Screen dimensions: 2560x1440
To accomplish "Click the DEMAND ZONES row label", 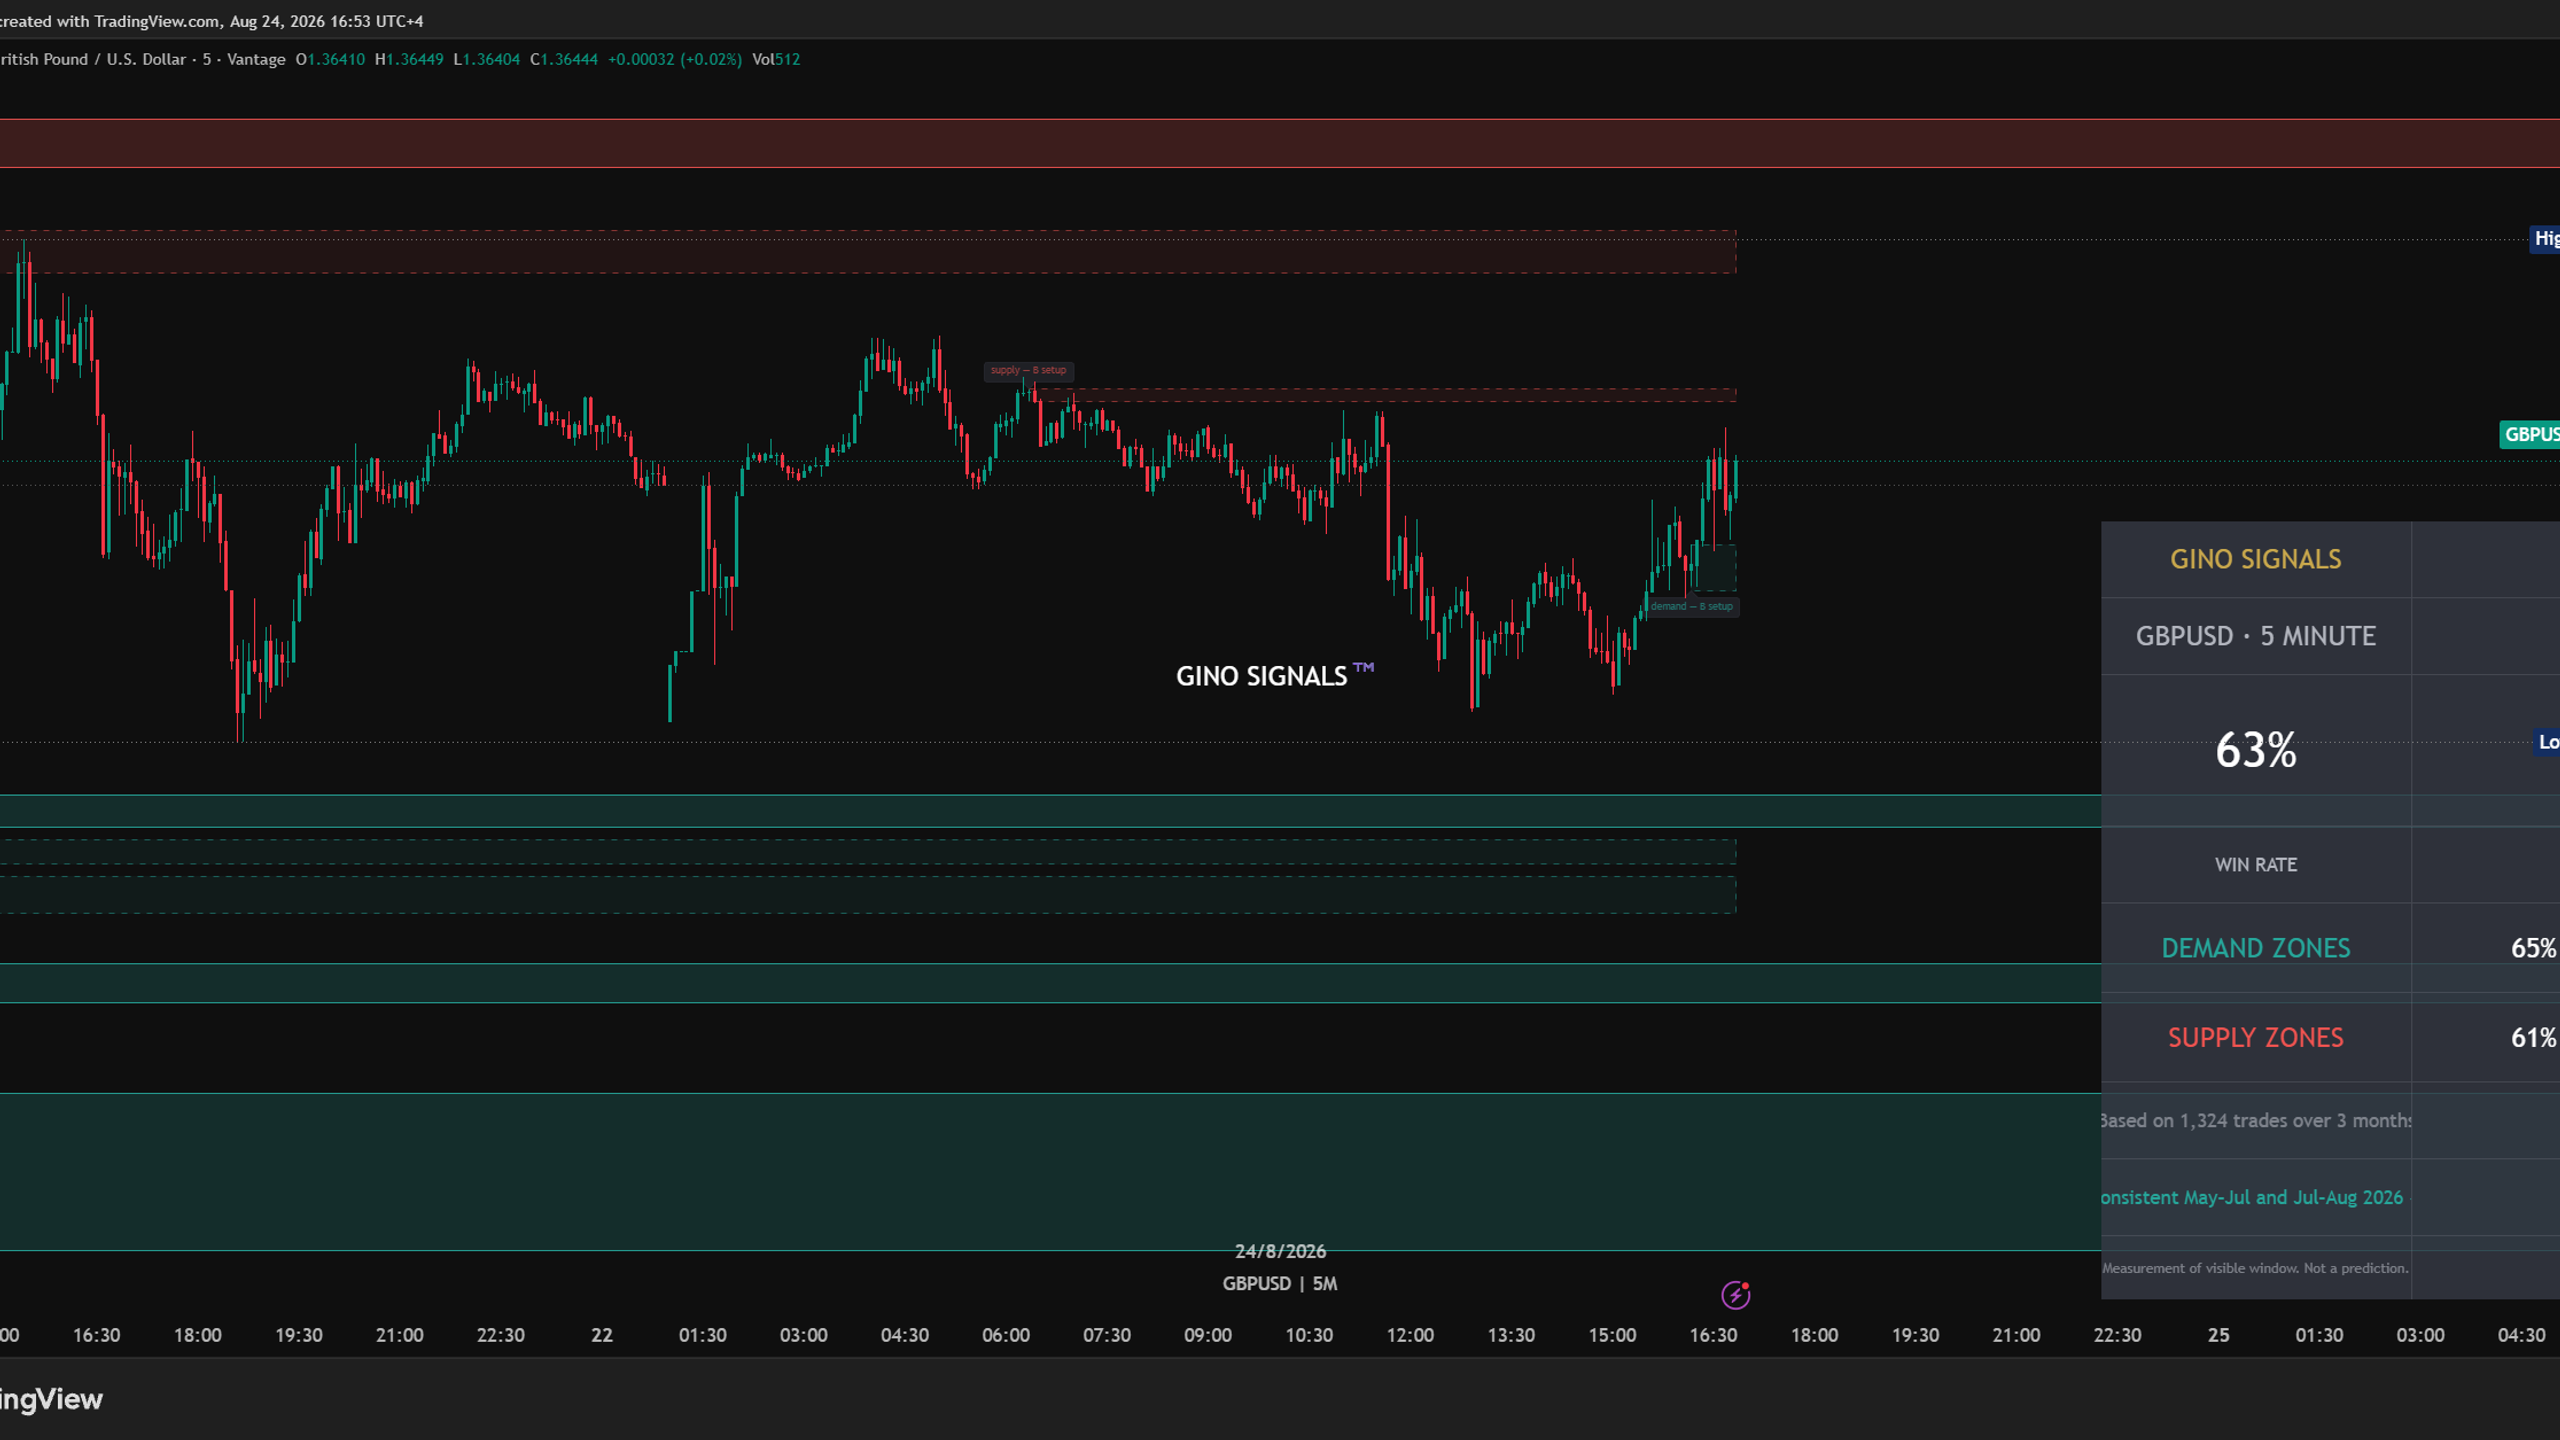I will click(x=2255, y=948).
